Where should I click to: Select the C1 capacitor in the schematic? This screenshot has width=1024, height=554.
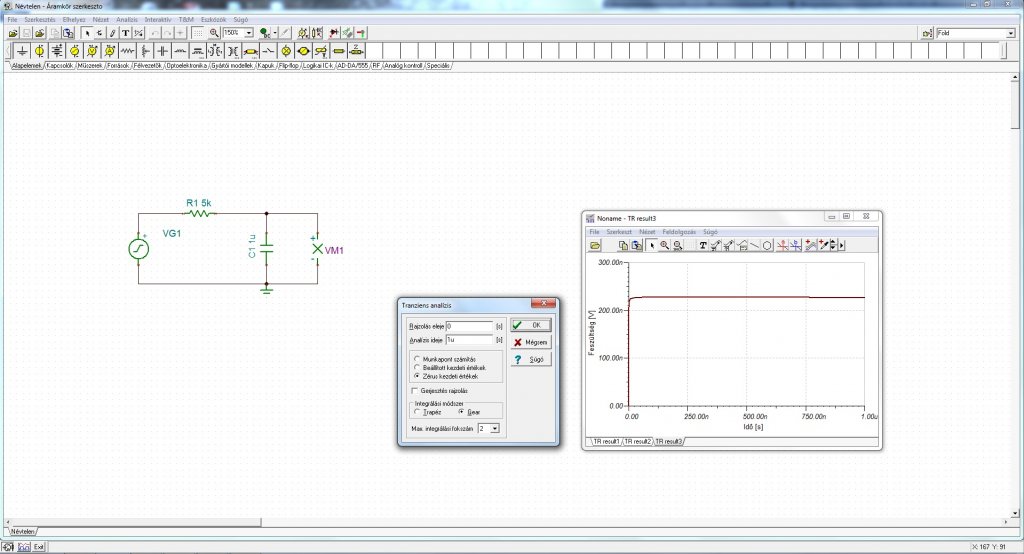point(266,249)
